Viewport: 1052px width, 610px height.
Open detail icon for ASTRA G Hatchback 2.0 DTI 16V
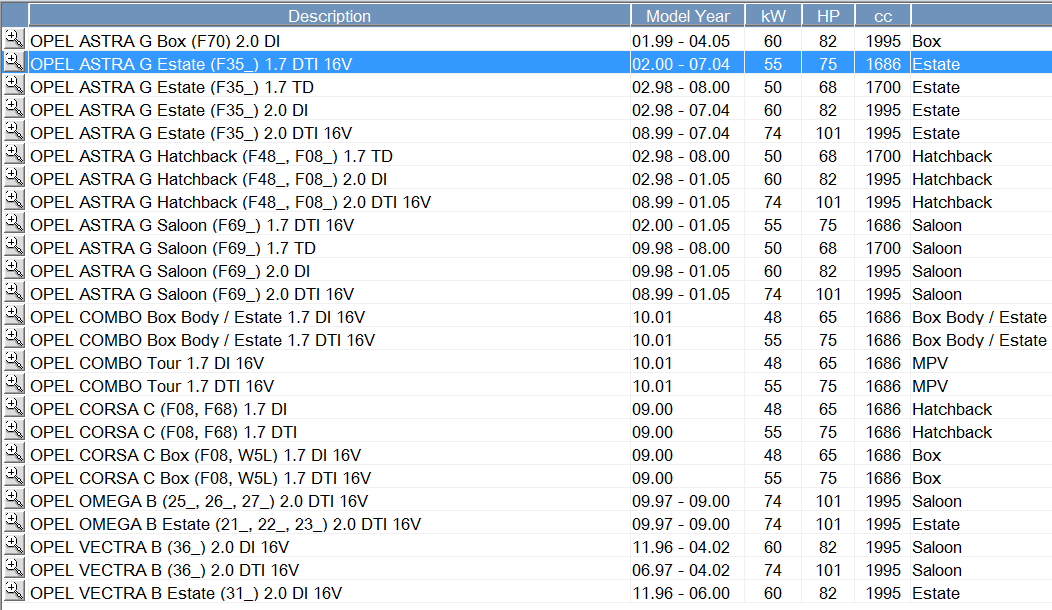click(x=14, y=200)
